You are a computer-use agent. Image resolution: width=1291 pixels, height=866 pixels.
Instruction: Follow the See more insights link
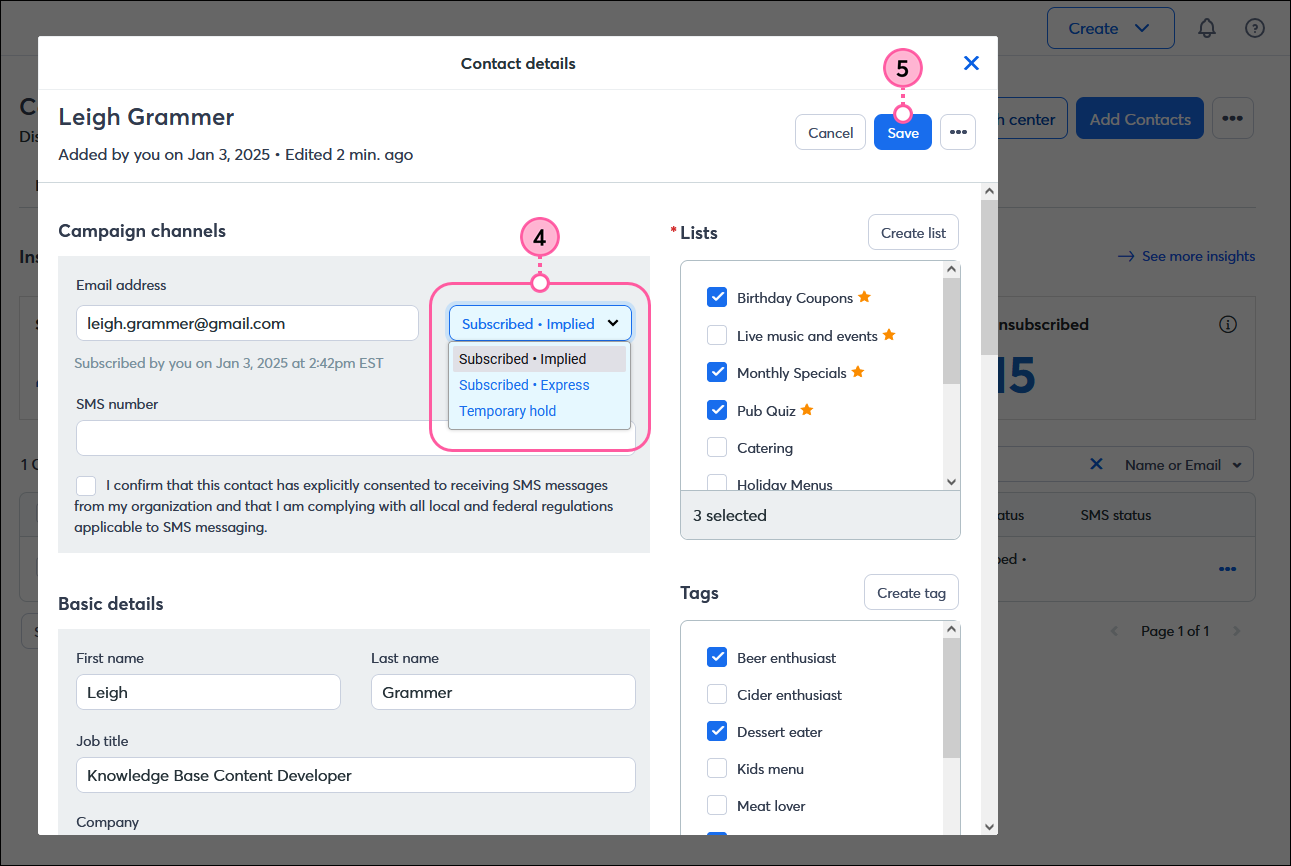1186,256
